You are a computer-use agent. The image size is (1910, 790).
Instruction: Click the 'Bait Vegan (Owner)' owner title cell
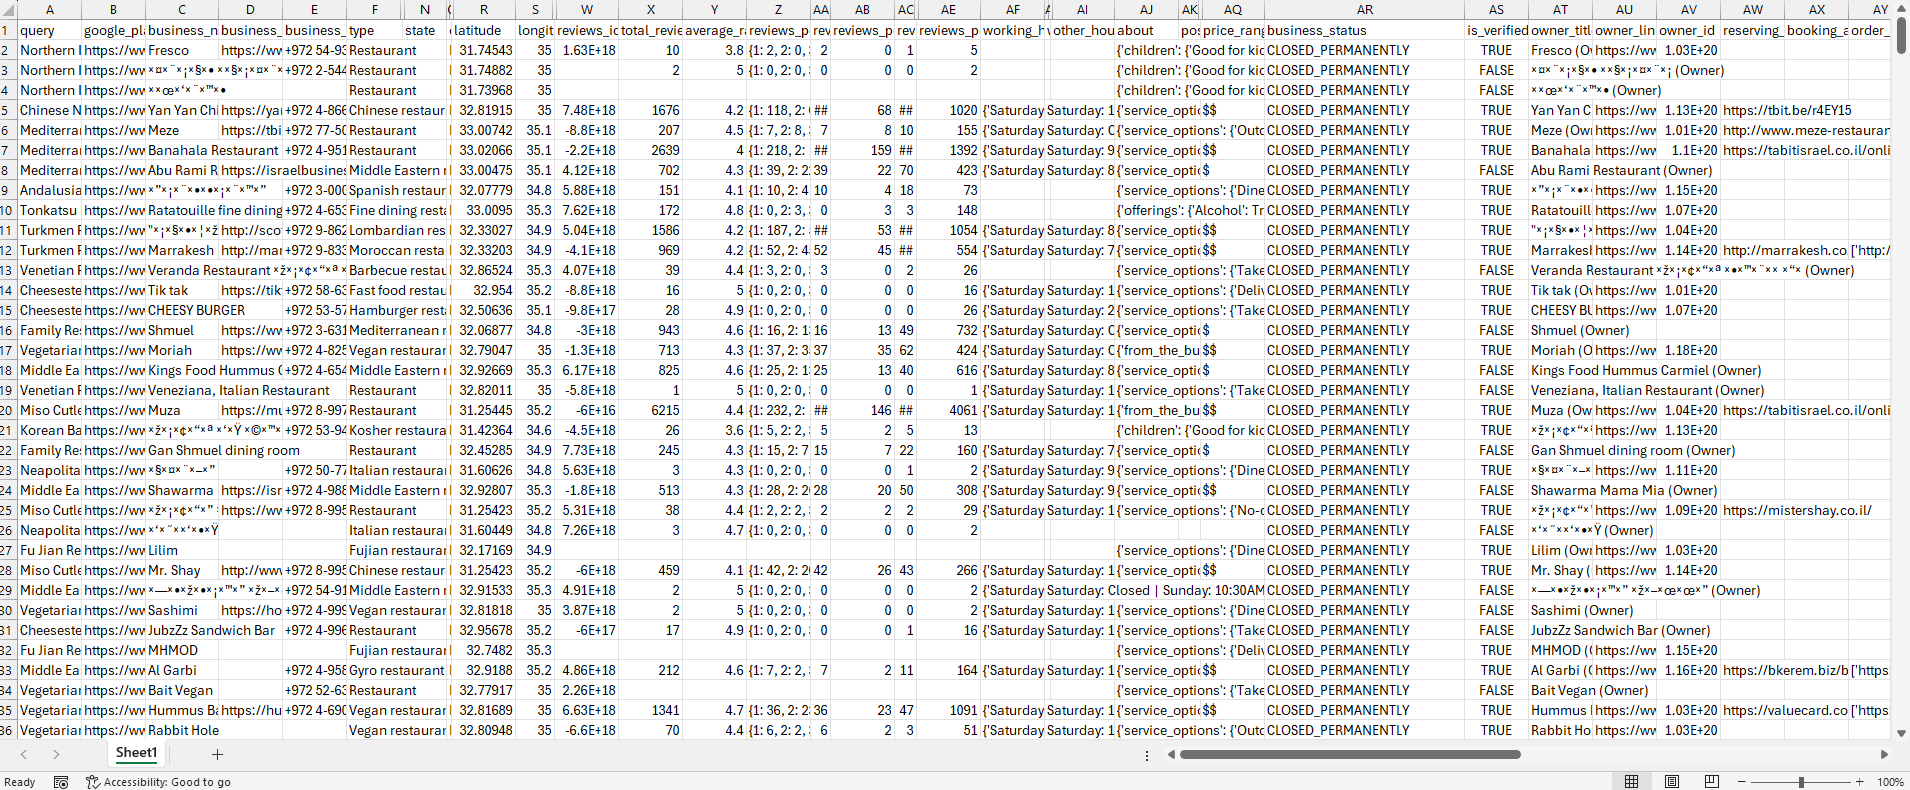(x=1589, y=690)
